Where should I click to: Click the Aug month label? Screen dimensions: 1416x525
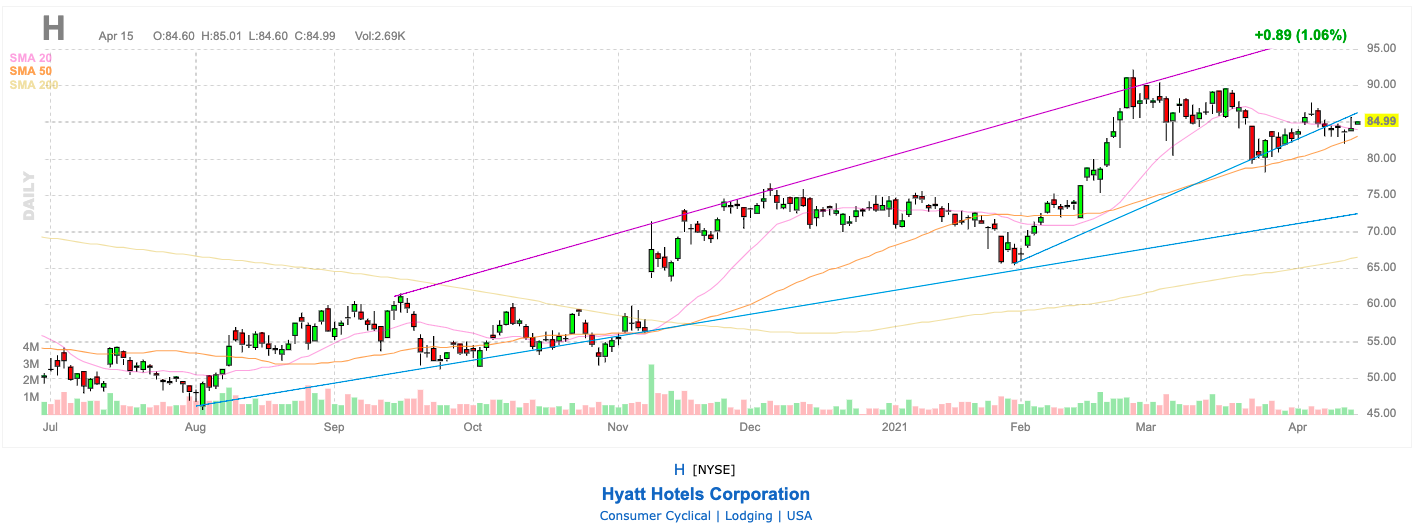point(195,428)
